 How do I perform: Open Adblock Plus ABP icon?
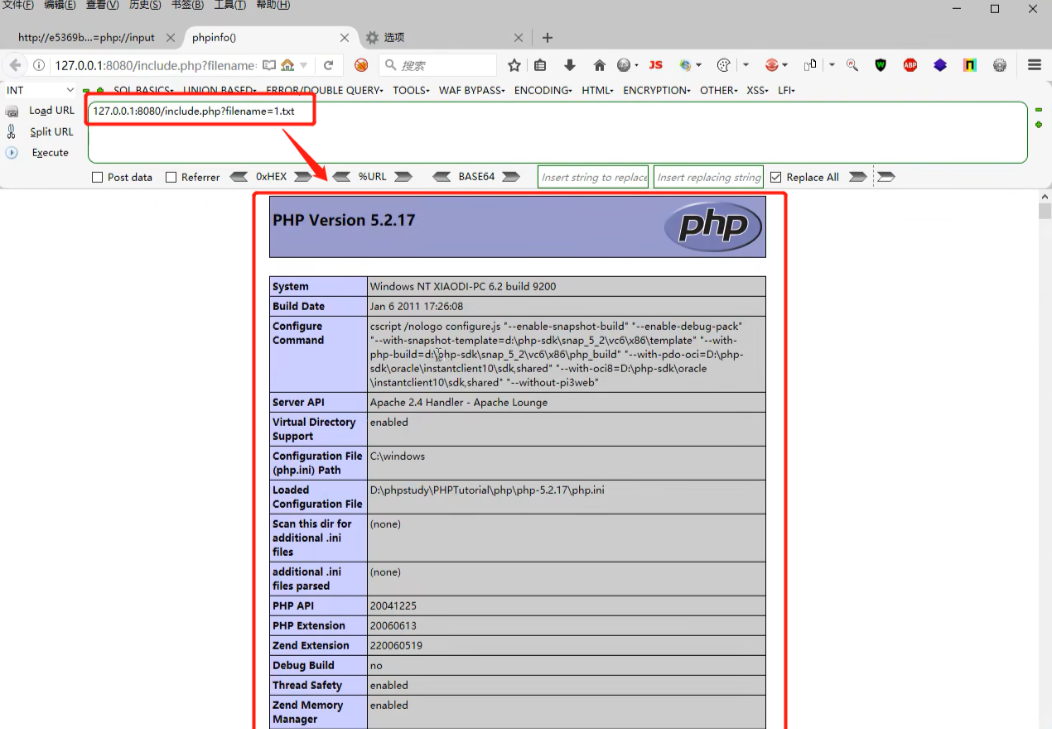(910, 65)
